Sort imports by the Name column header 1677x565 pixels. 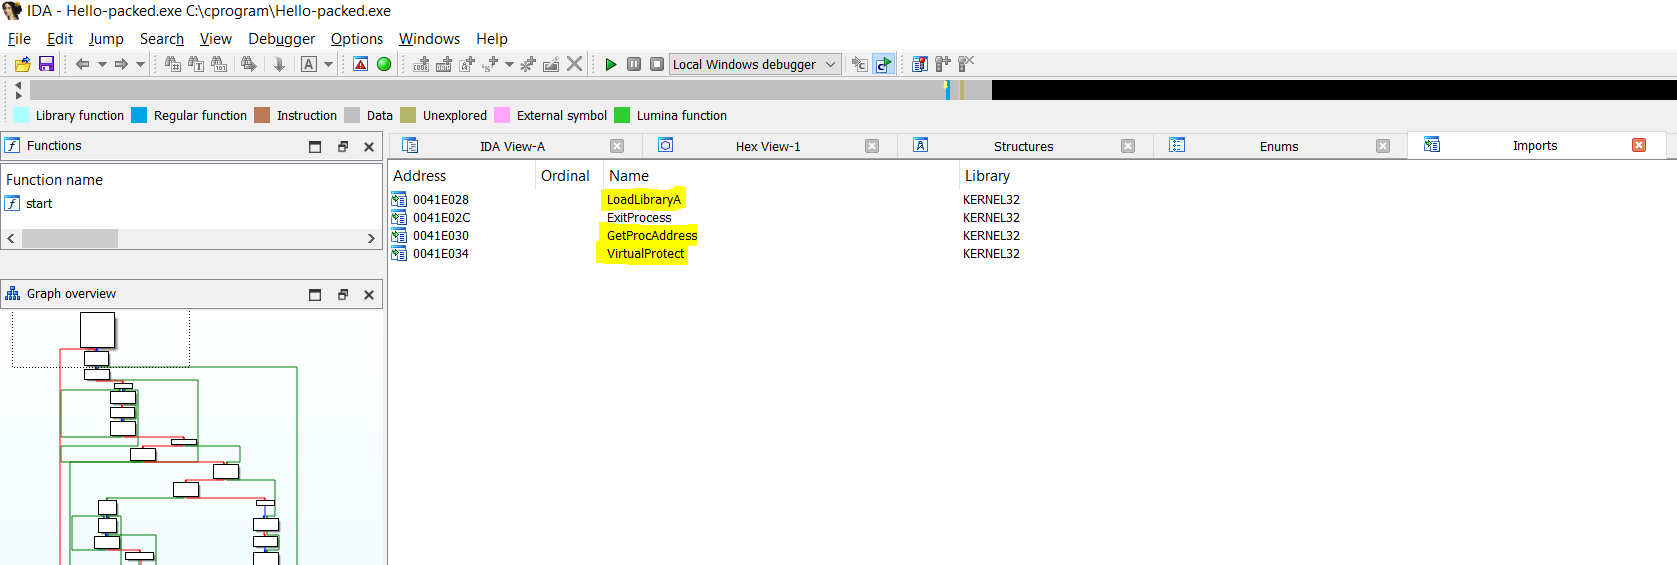(x=629, y=176)
